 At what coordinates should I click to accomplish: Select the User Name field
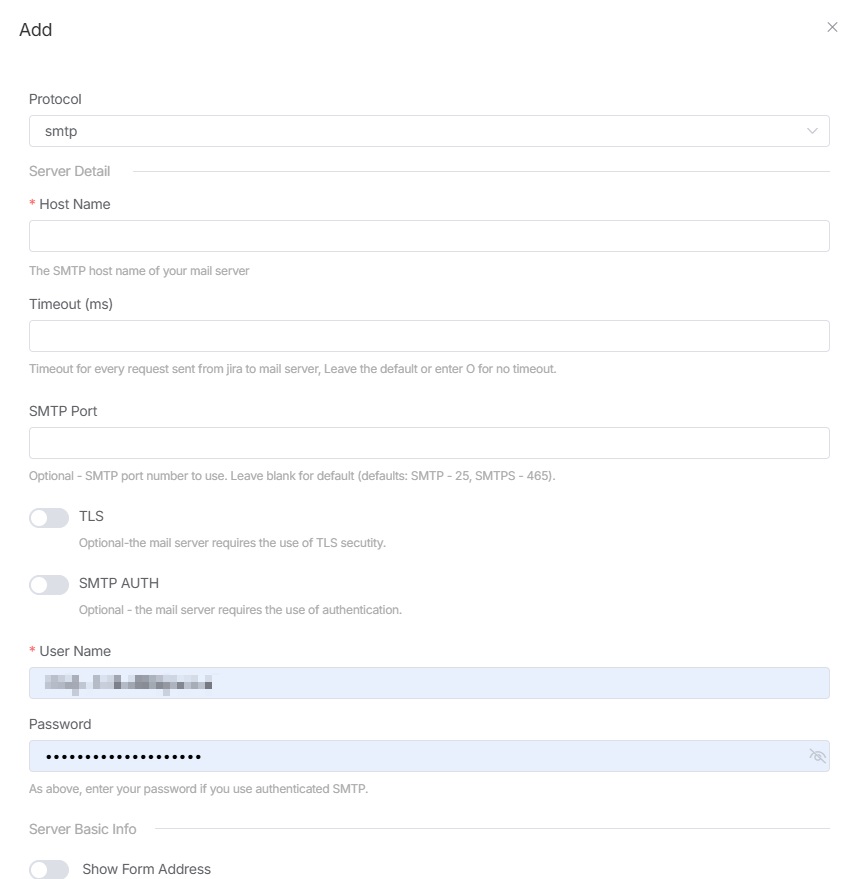430,683
